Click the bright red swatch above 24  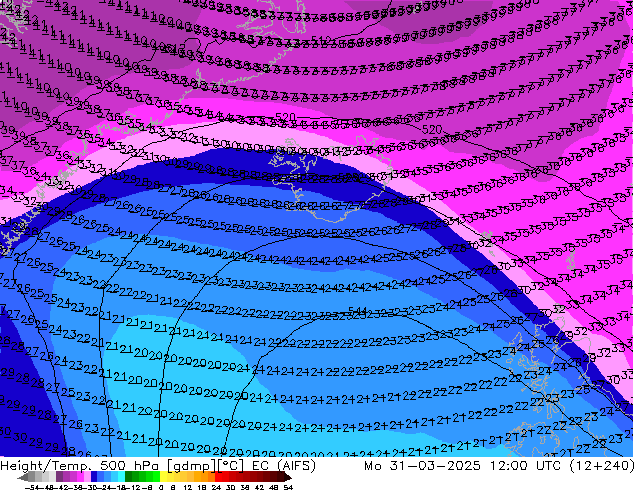pos(218,478)
